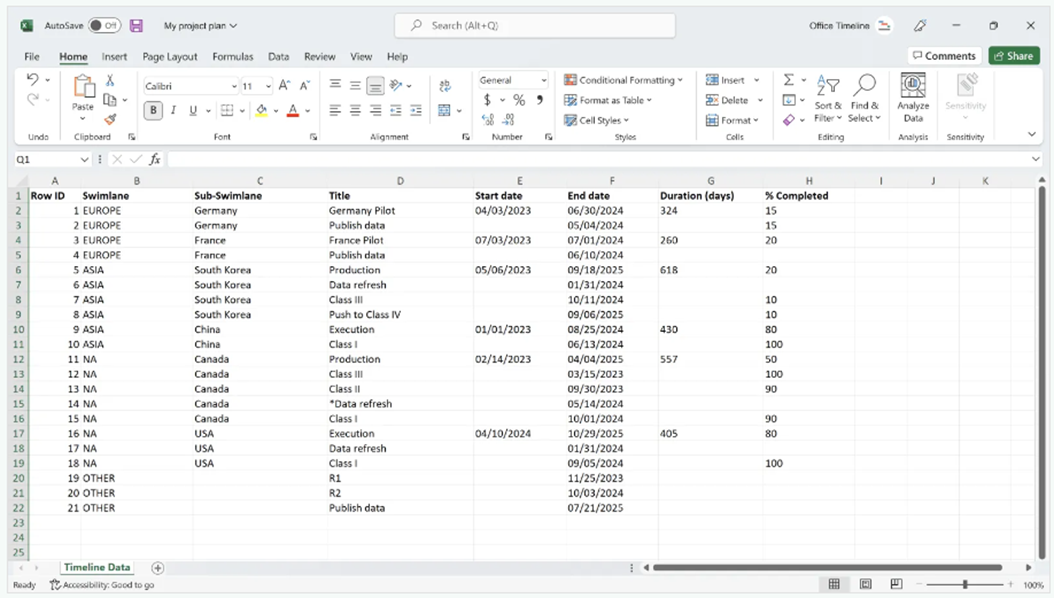Viewport: 1054px width, 598px height.
Task: Switch to Page Break Preview in status bar
Action: (896, 584)
